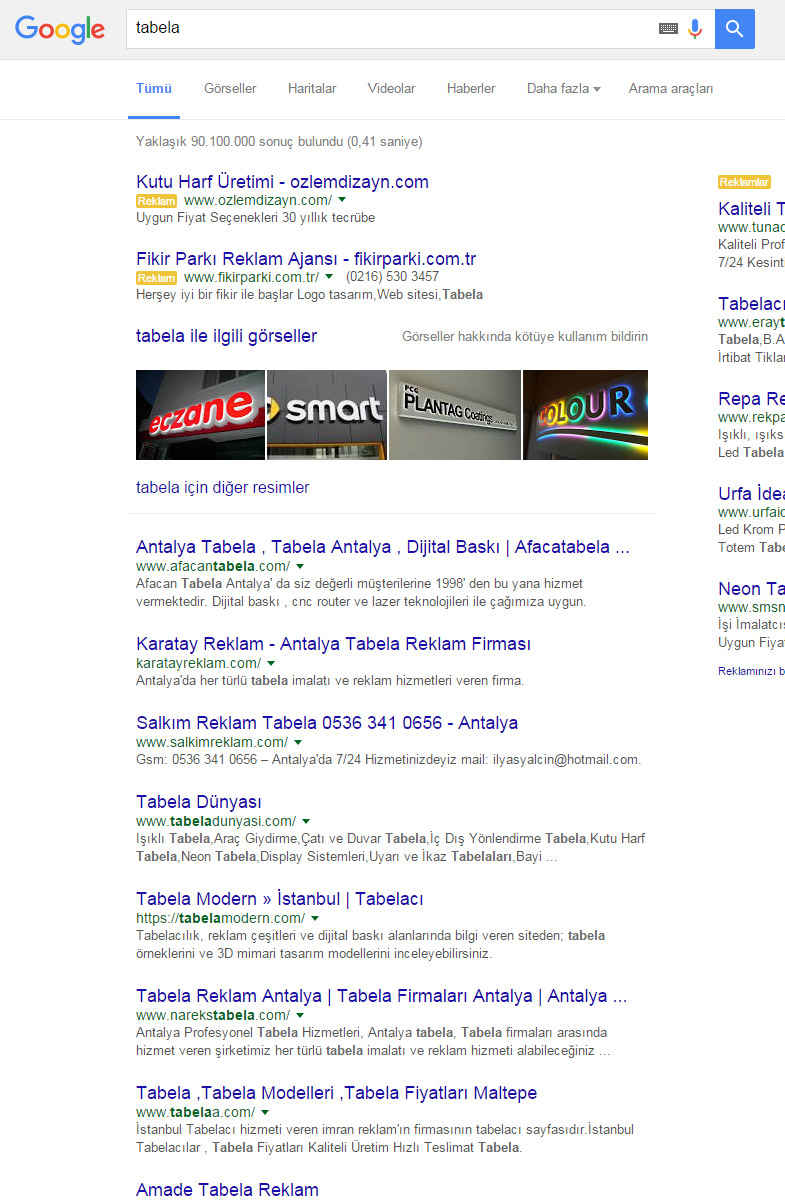Open the 'smart' sign image thumbnail
Viewport: 785px width, 1200px height.
pos(327,415)
